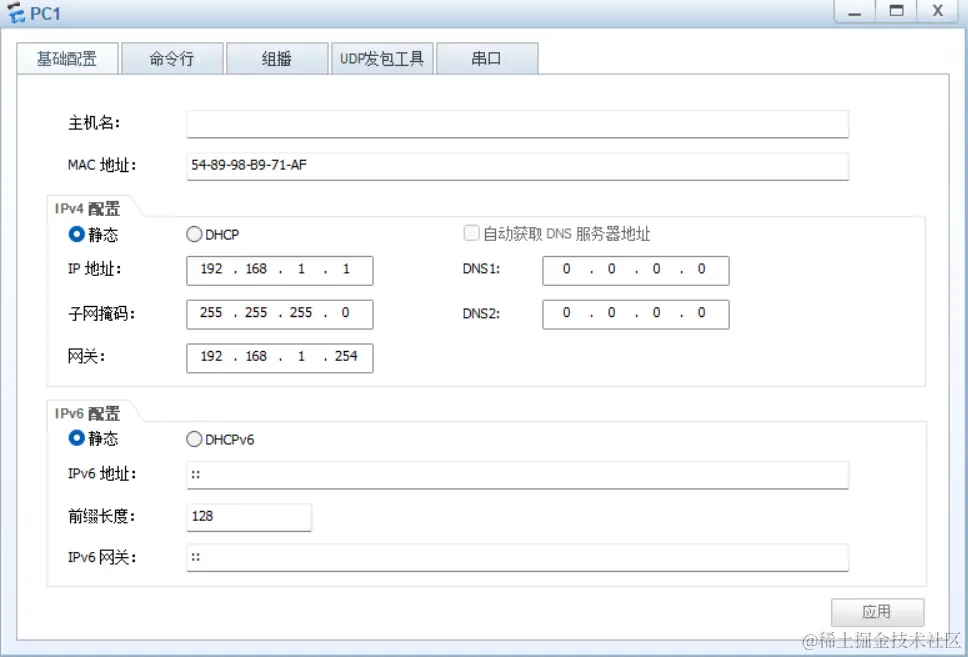This screenshot has width=968, height=657.
Task: Focus the 子网掩码 subnet mask field
Action: [279, 314]
